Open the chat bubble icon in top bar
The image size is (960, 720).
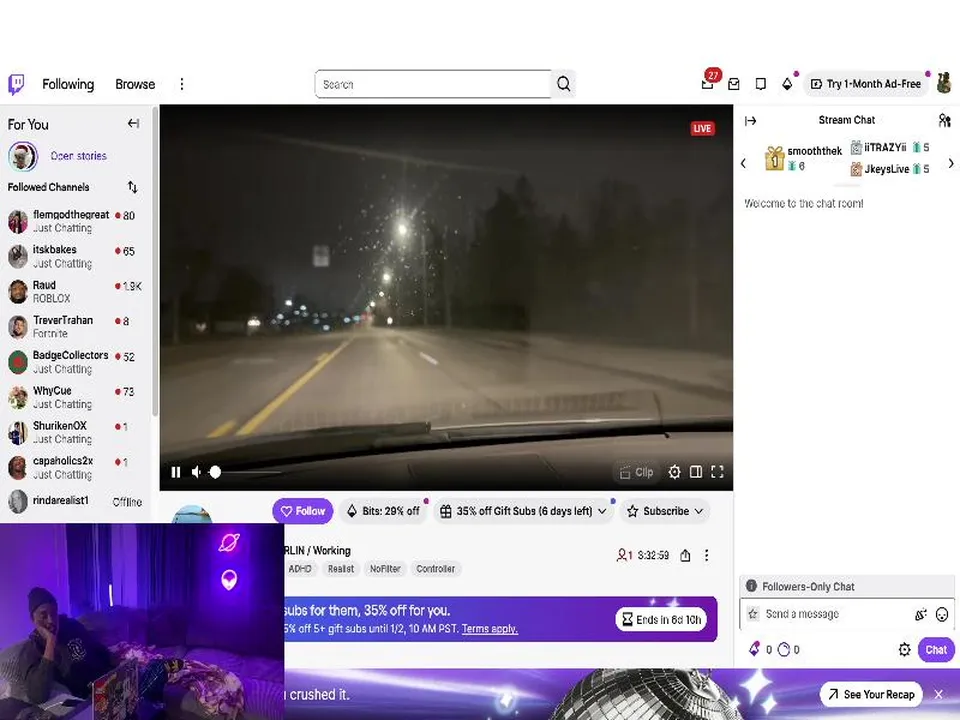[x=760, y=84]
